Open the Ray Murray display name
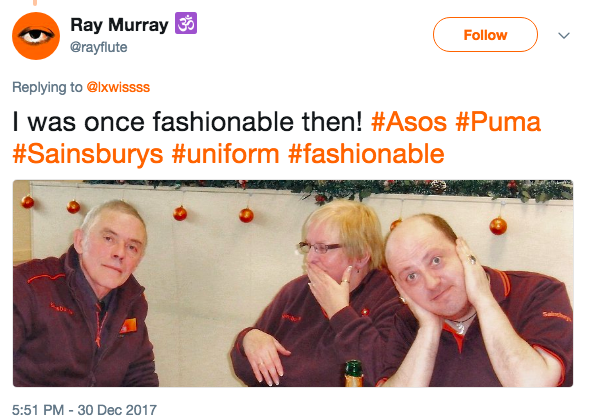 119,25
